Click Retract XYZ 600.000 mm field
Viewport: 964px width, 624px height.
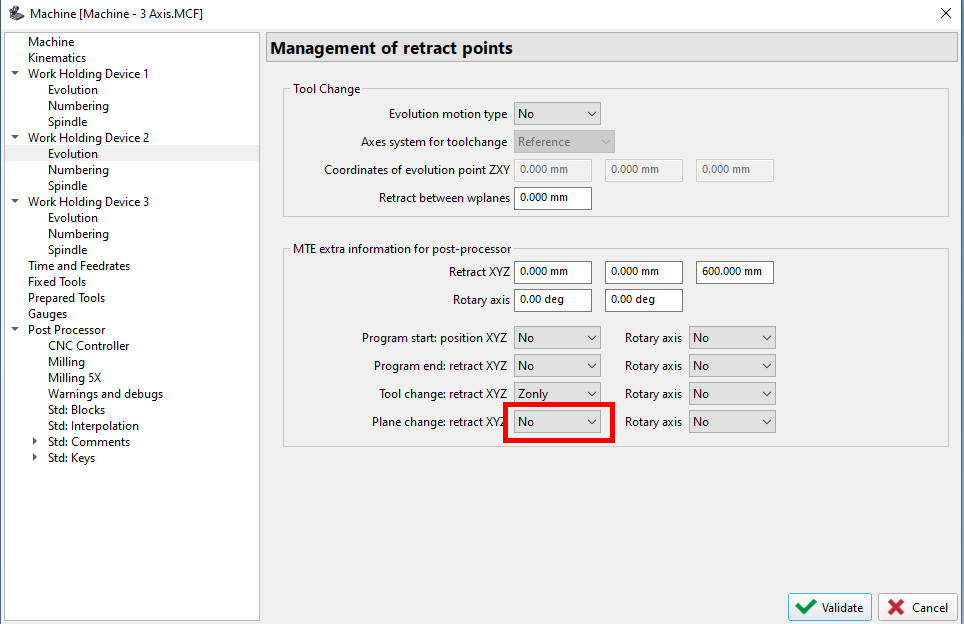(x=735, y=272)
